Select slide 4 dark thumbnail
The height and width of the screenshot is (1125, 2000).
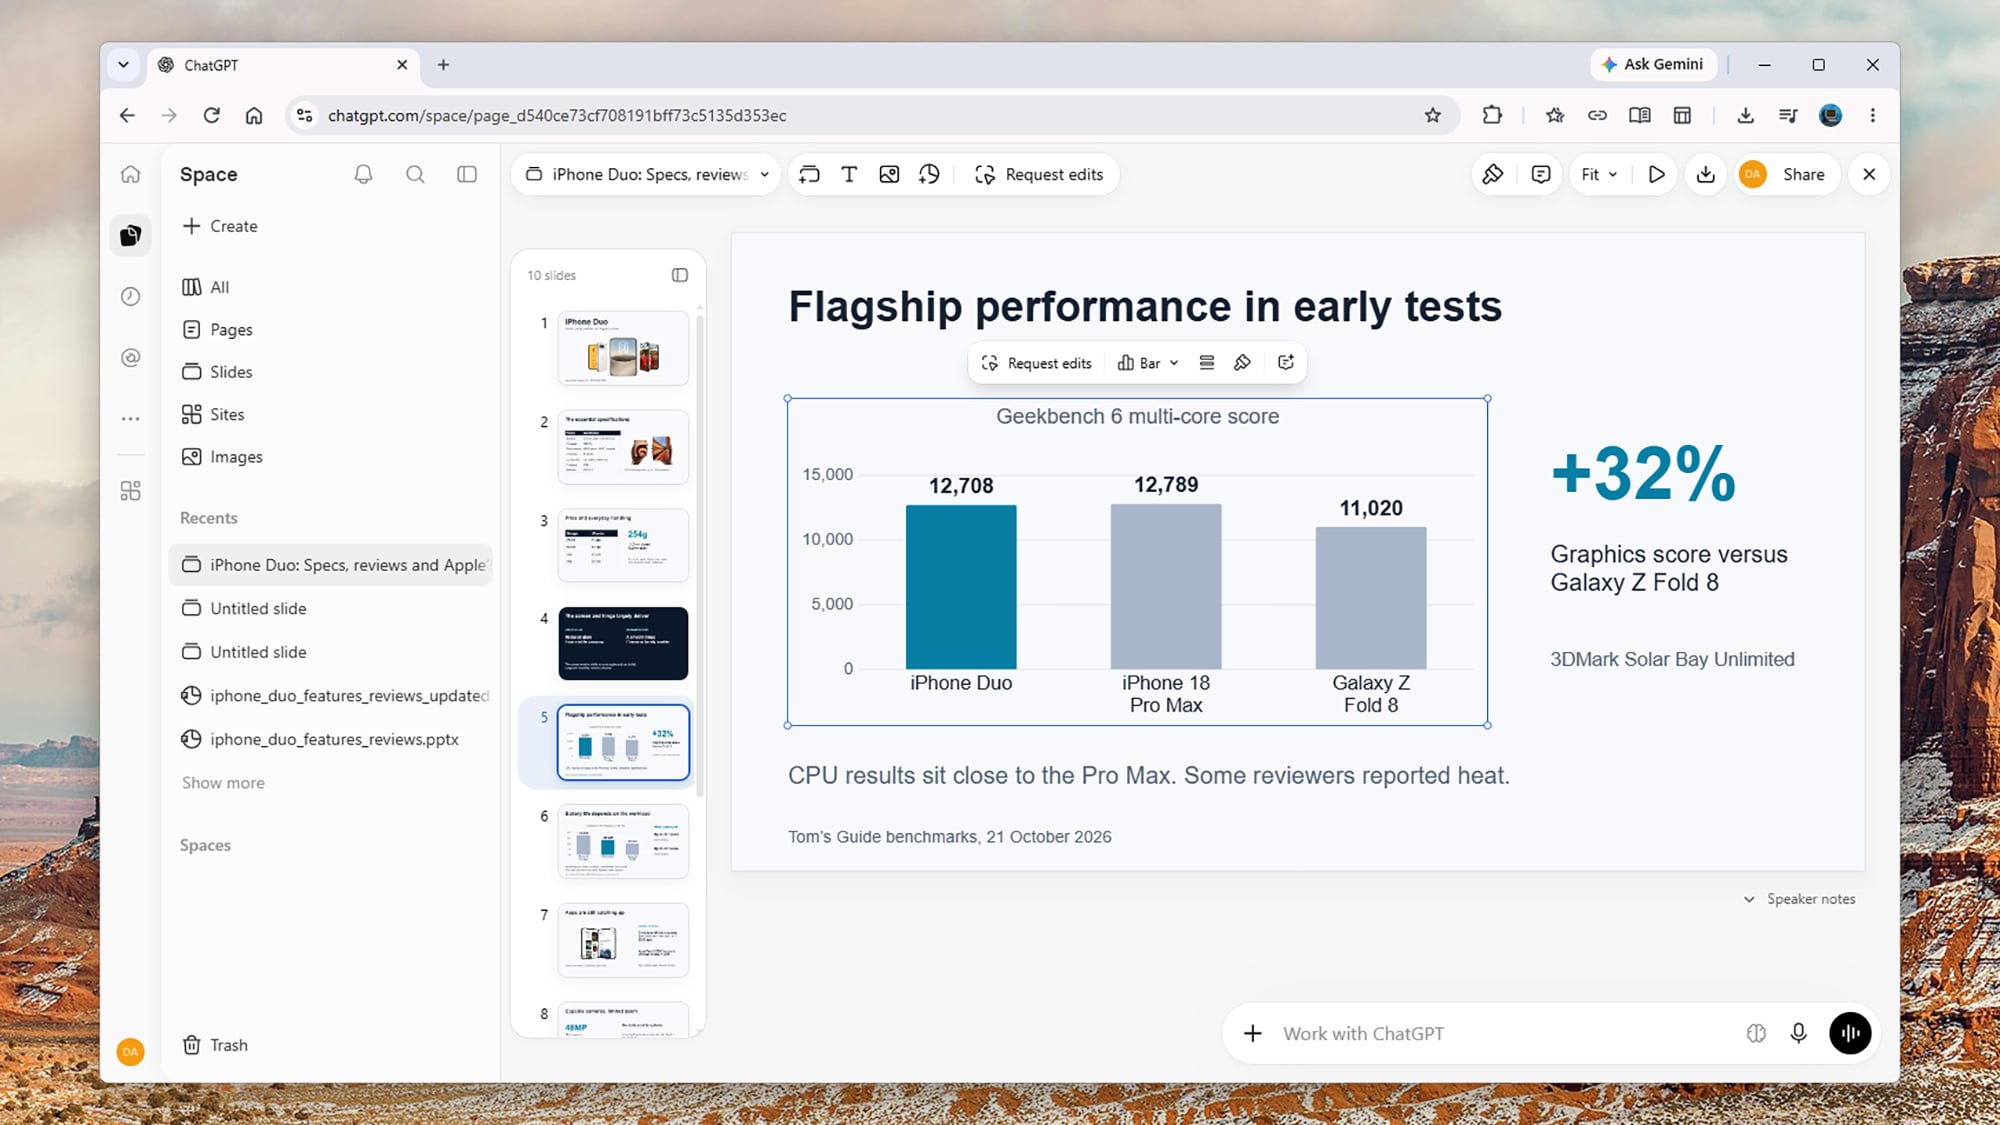point(623,643)
